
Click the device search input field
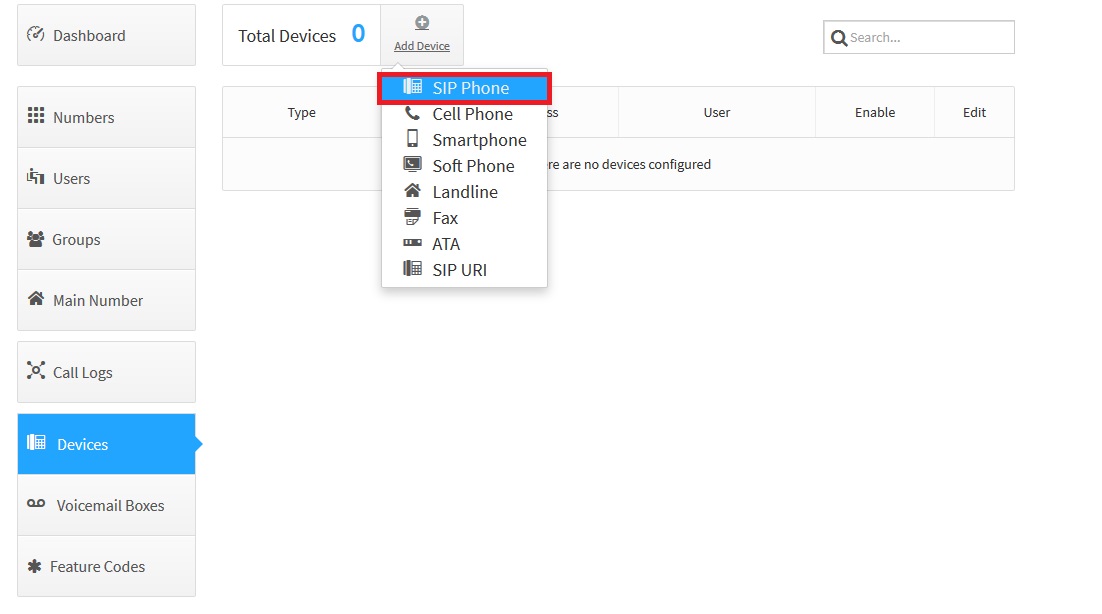(928, 38)
